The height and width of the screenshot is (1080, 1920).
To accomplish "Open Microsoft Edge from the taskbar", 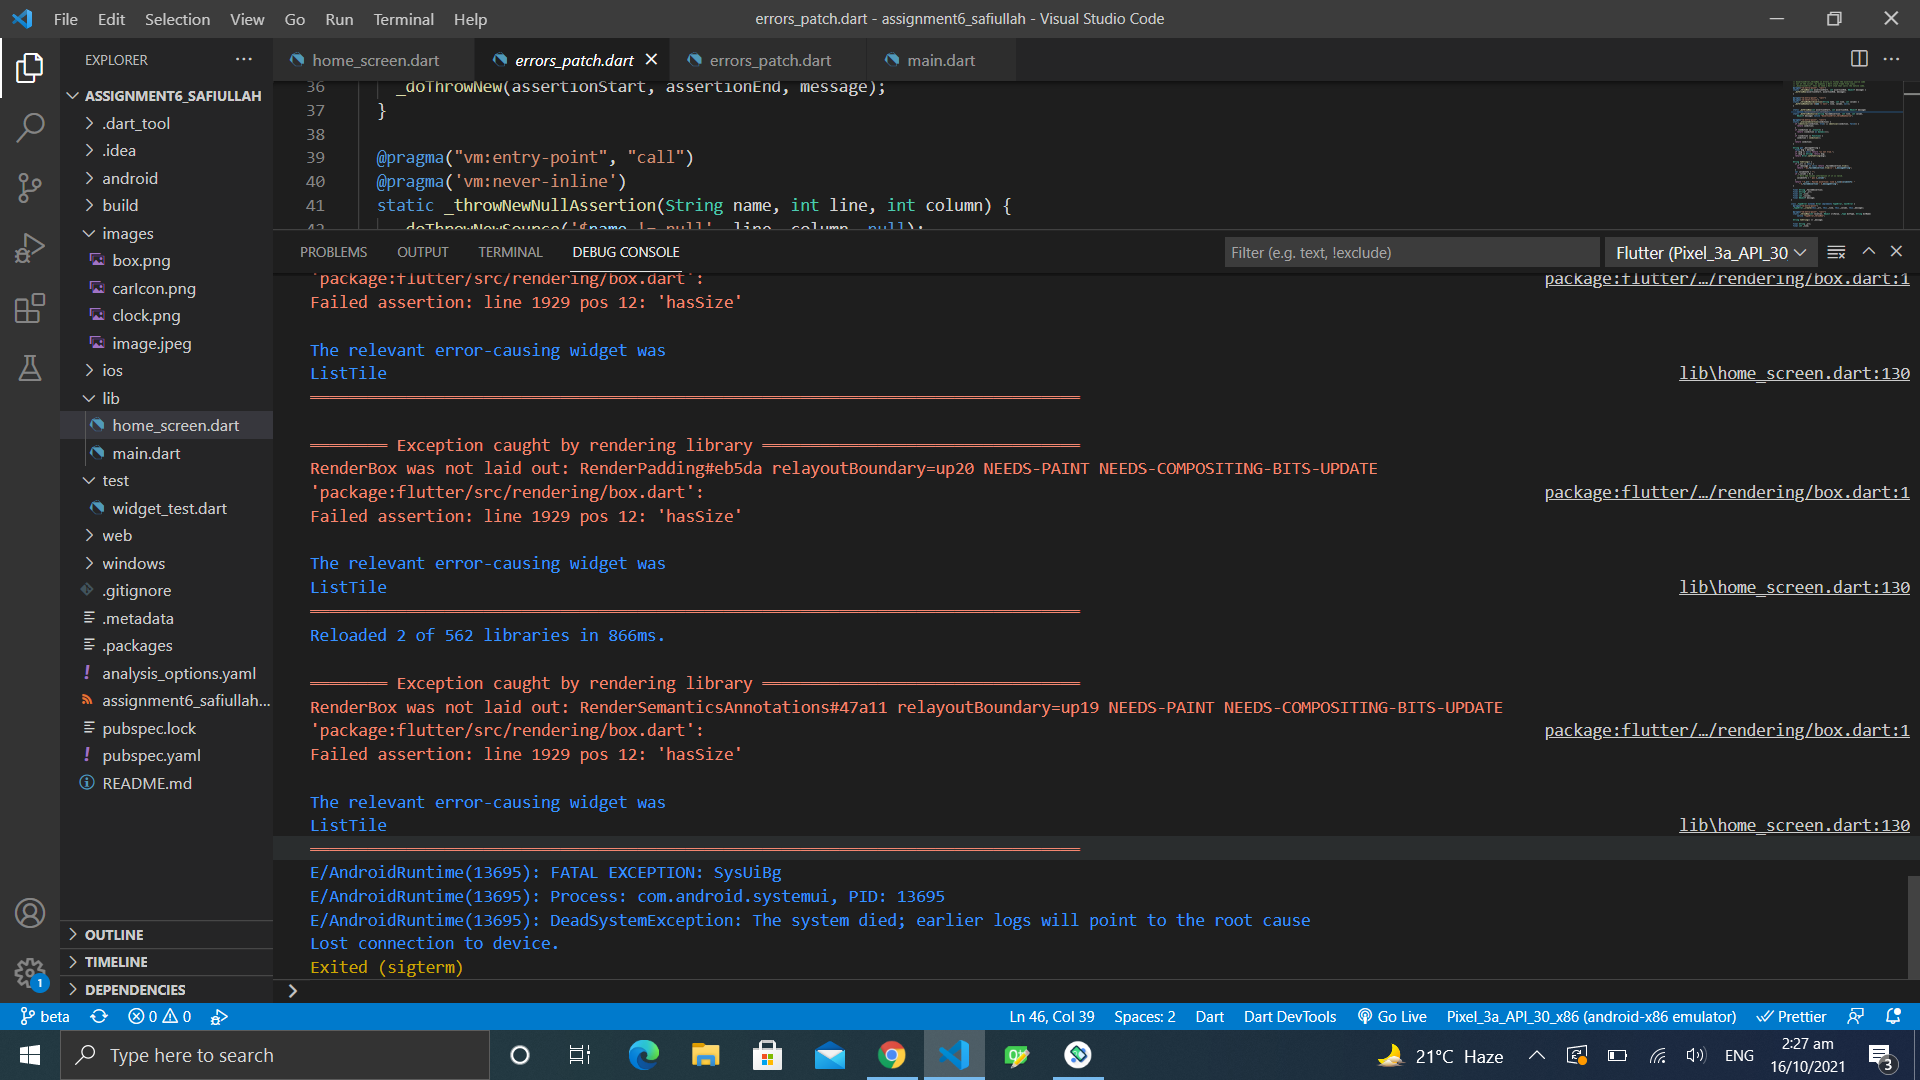I will click(x=643, y=1055).
